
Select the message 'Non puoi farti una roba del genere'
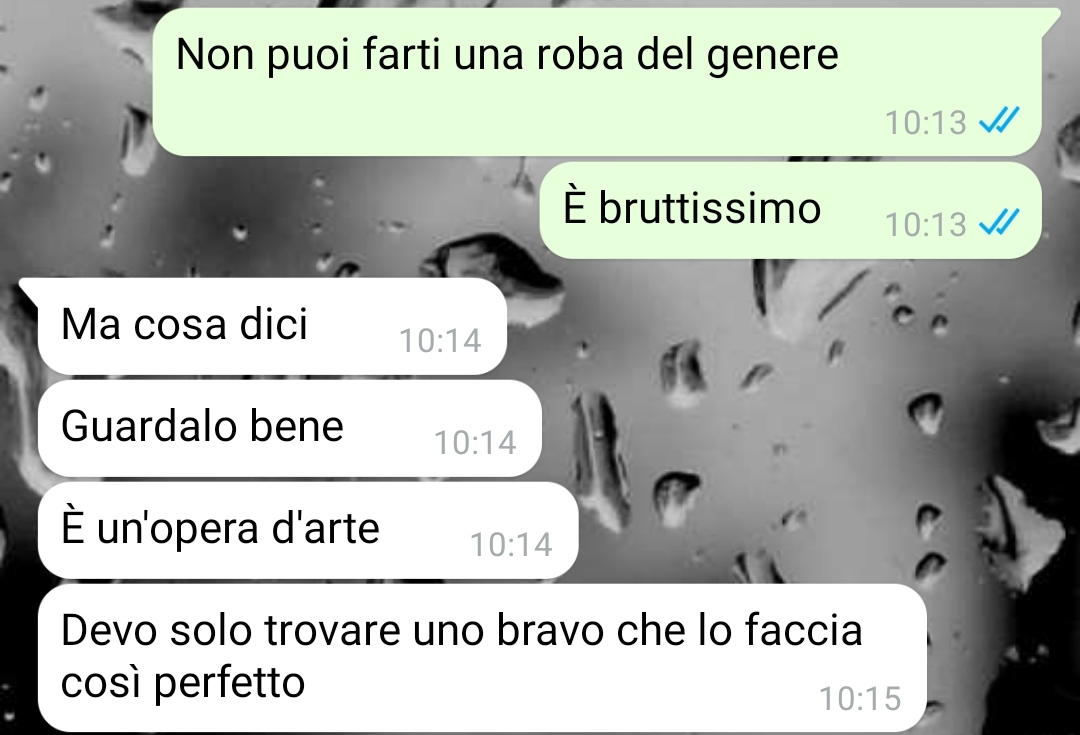(596, 83)
